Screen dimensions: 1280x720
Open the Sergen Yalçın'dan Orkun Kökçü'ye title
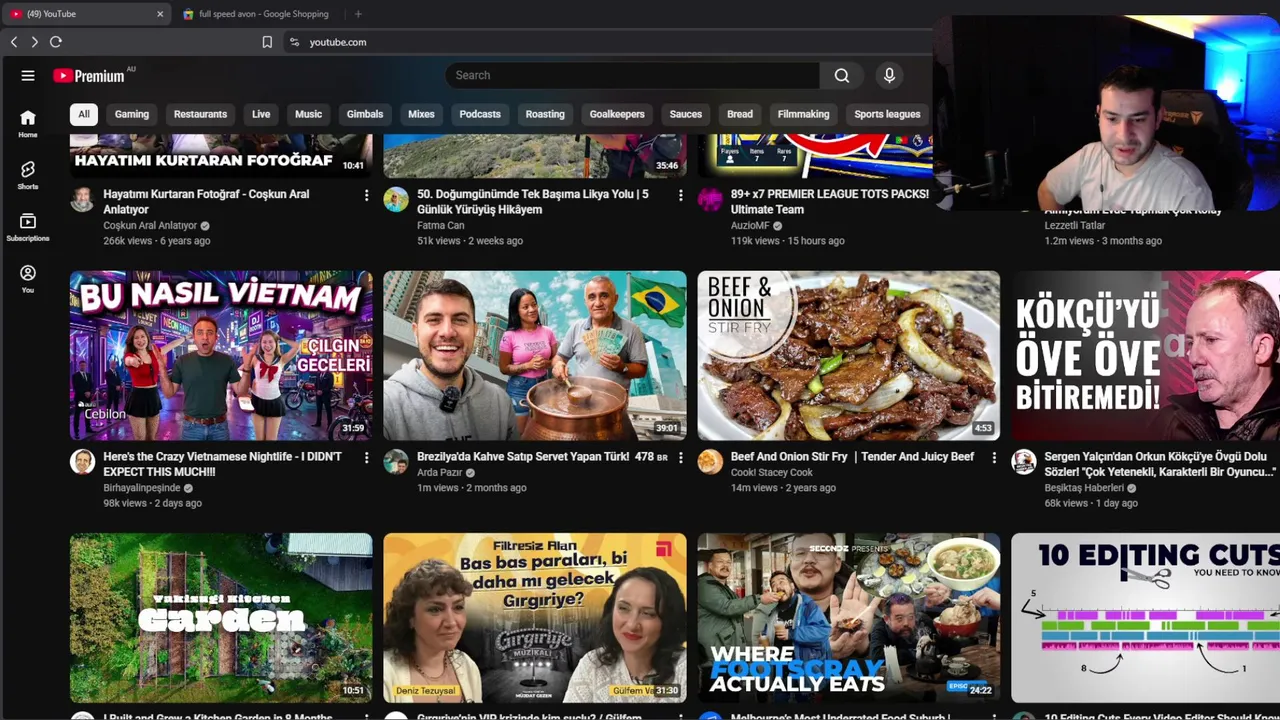point(1160,464)
